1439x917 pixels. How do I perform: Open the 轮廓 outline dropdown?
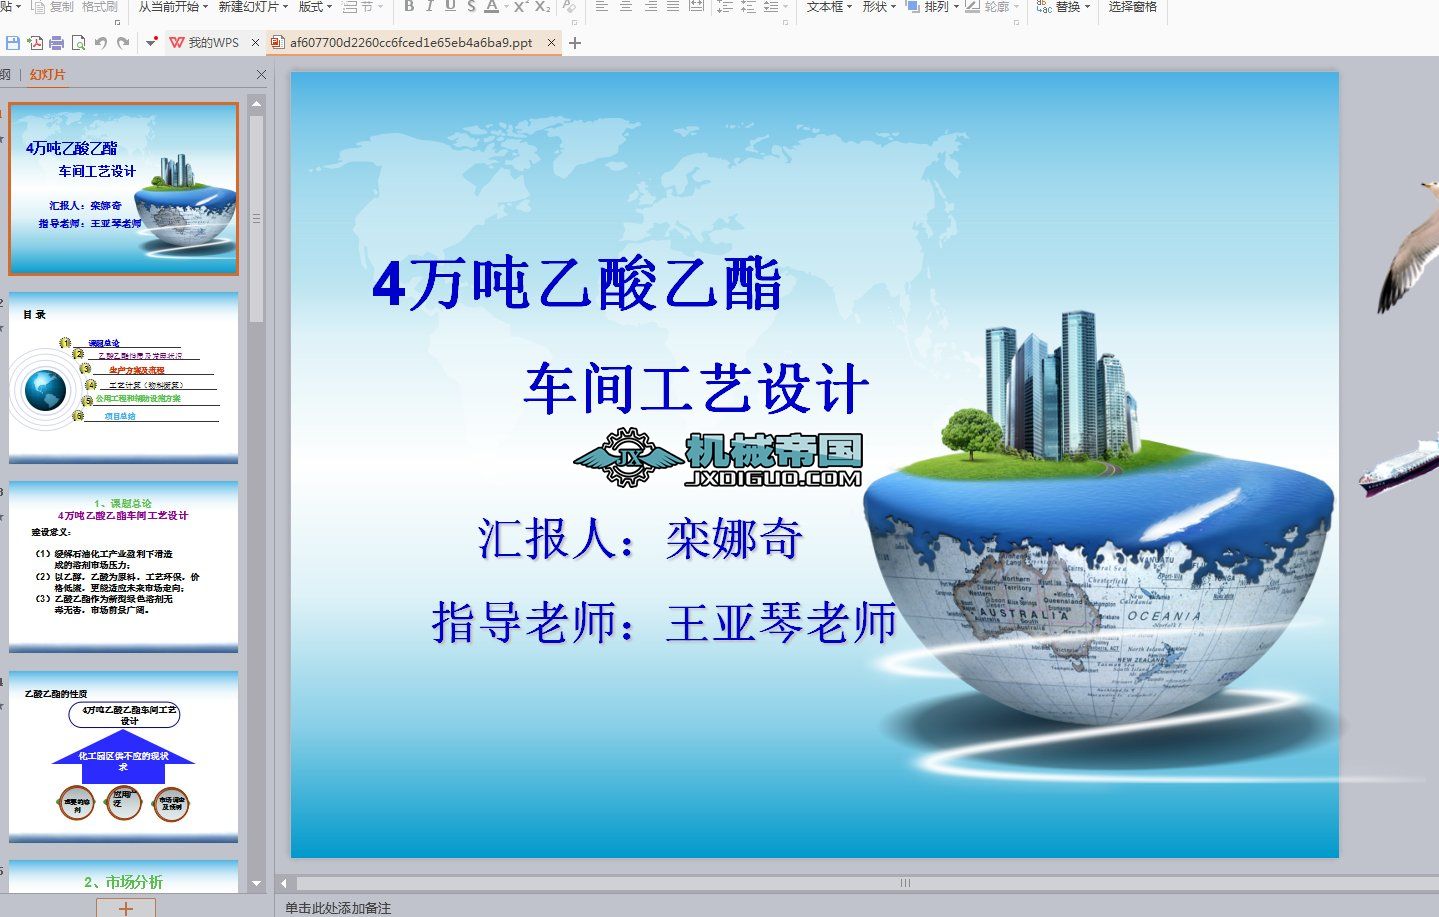click(993, 6)
